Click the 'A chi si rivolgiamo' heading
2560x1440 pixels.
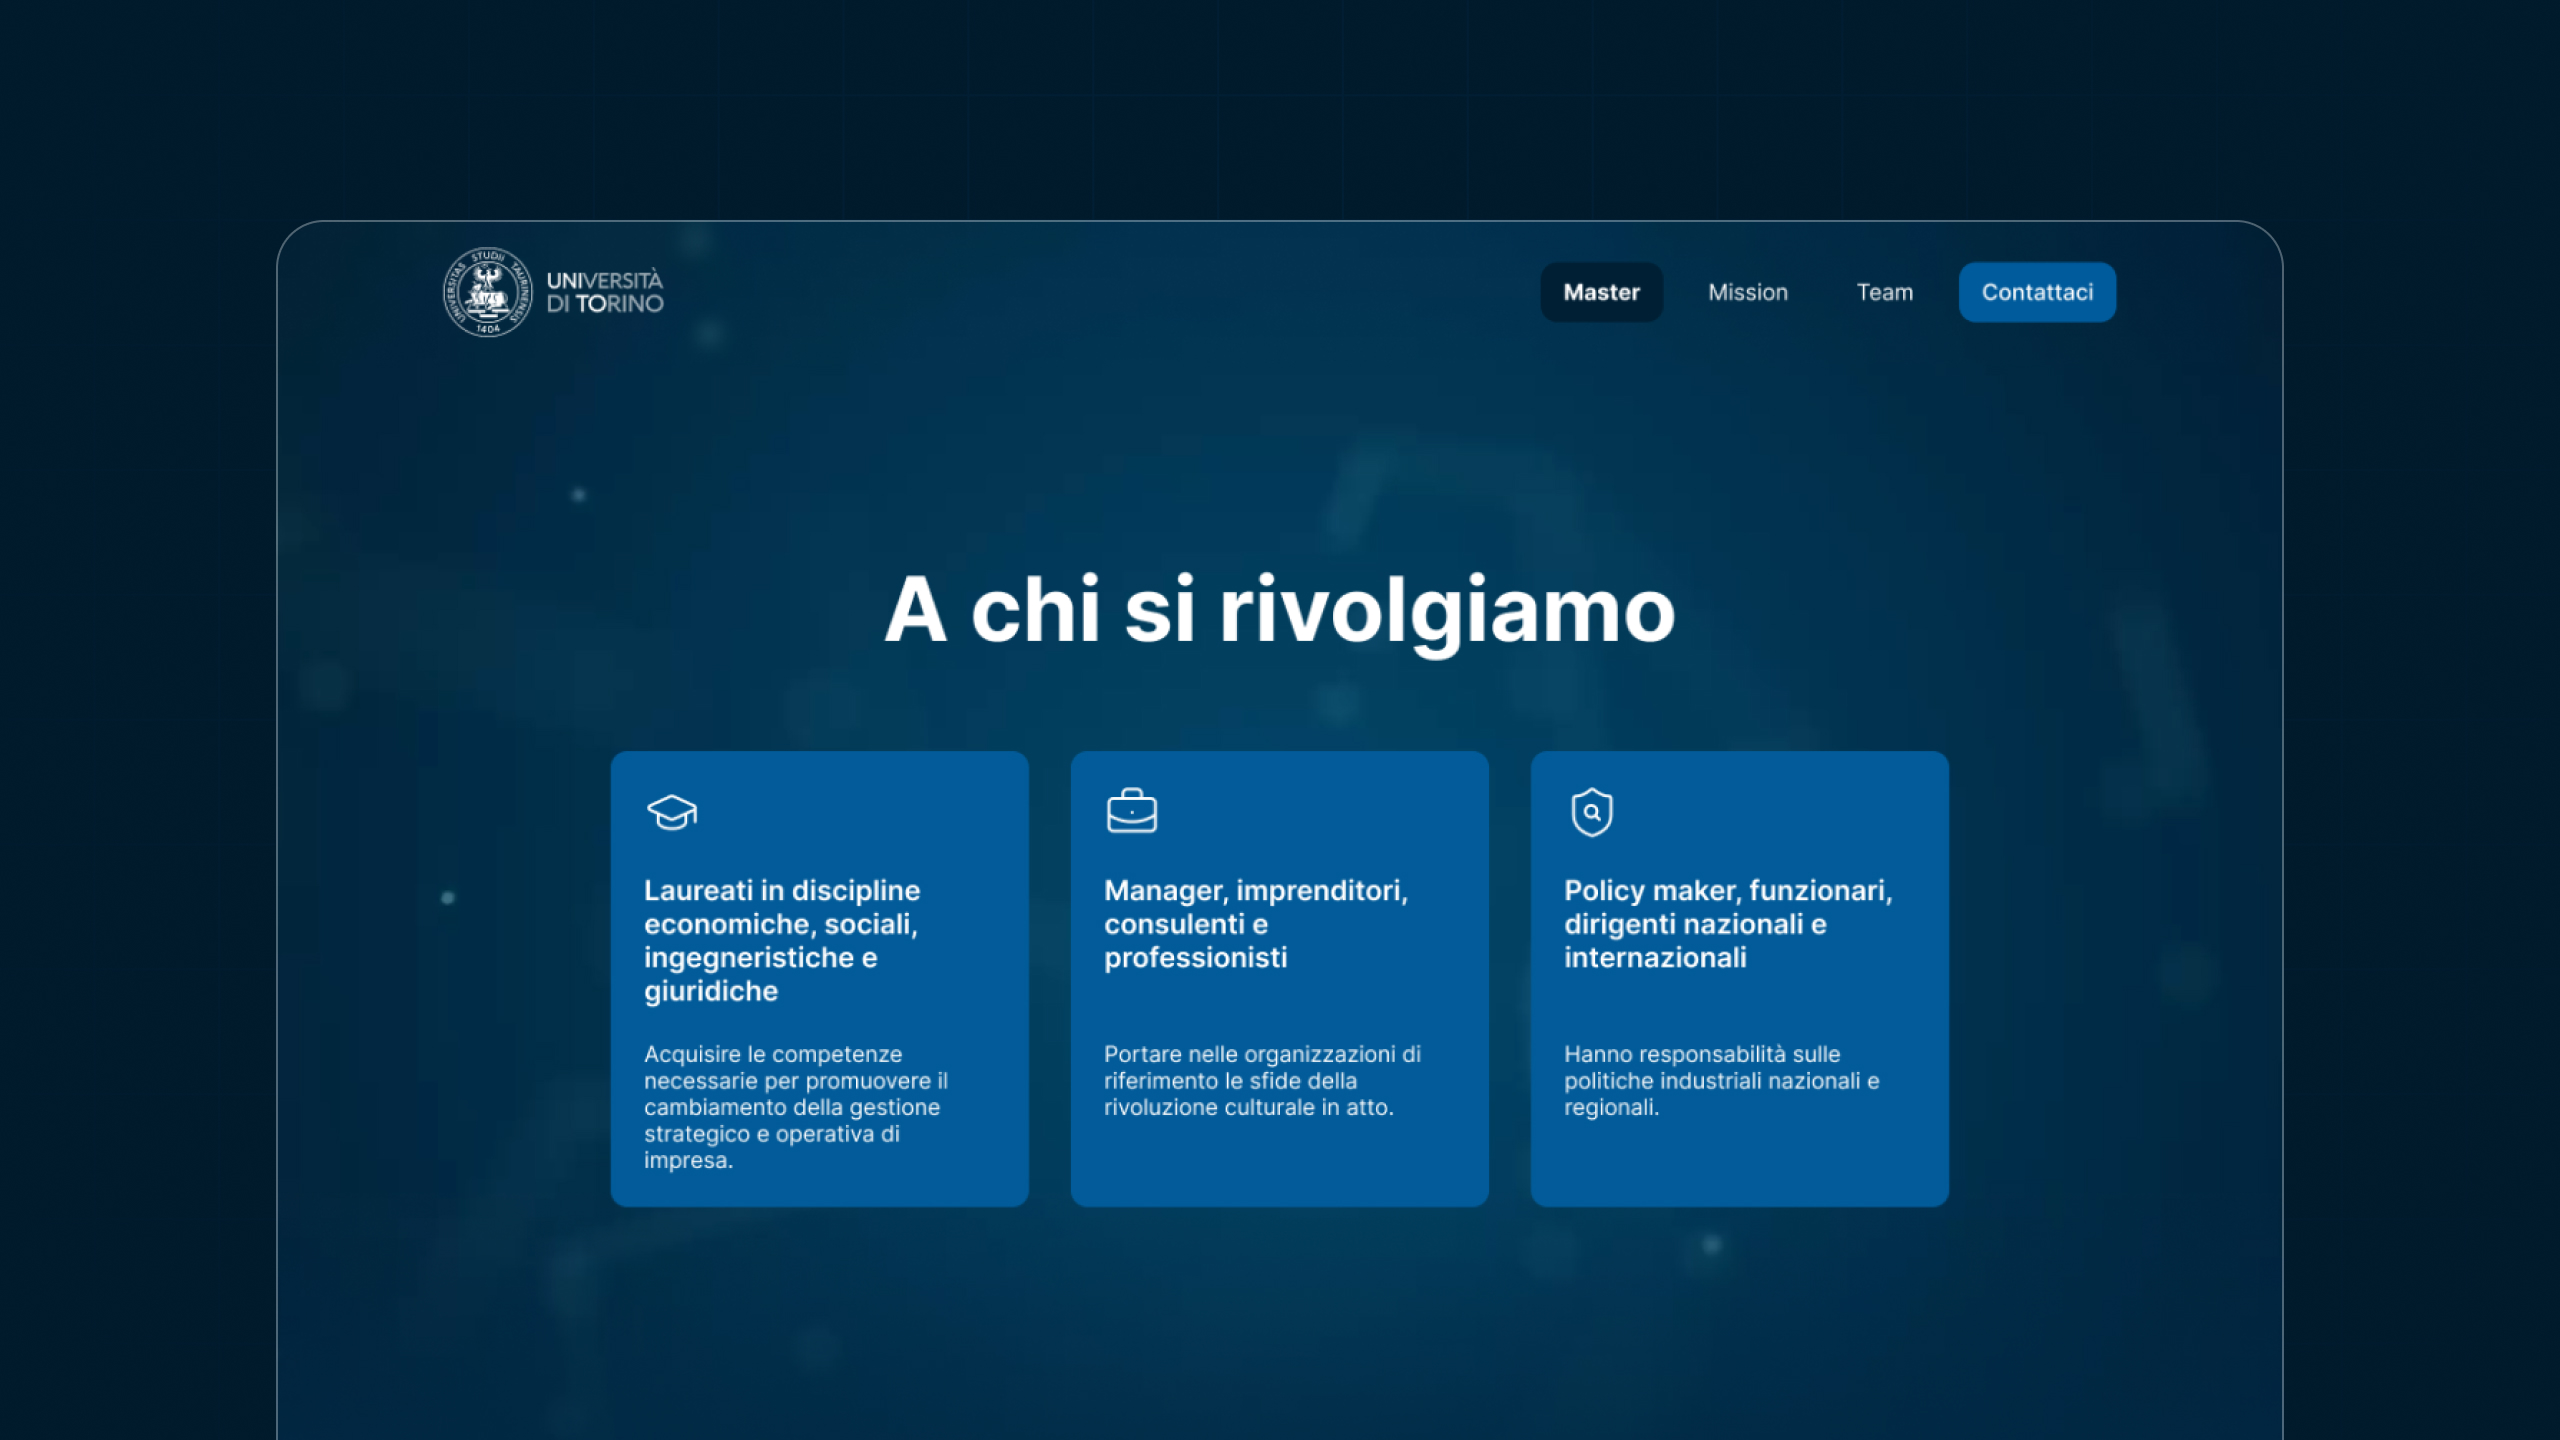click(x=1280, y=610)
